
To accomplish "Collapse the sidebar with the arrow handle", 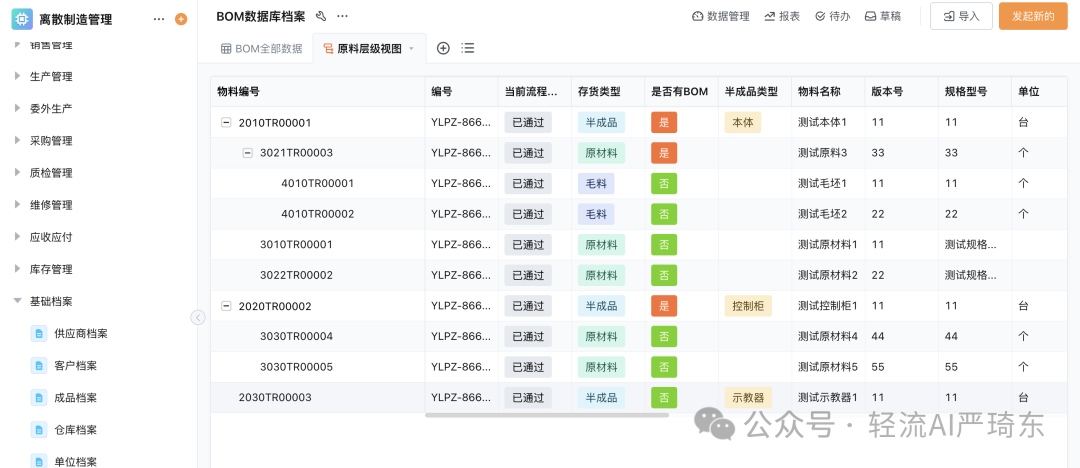I will 198,317.
